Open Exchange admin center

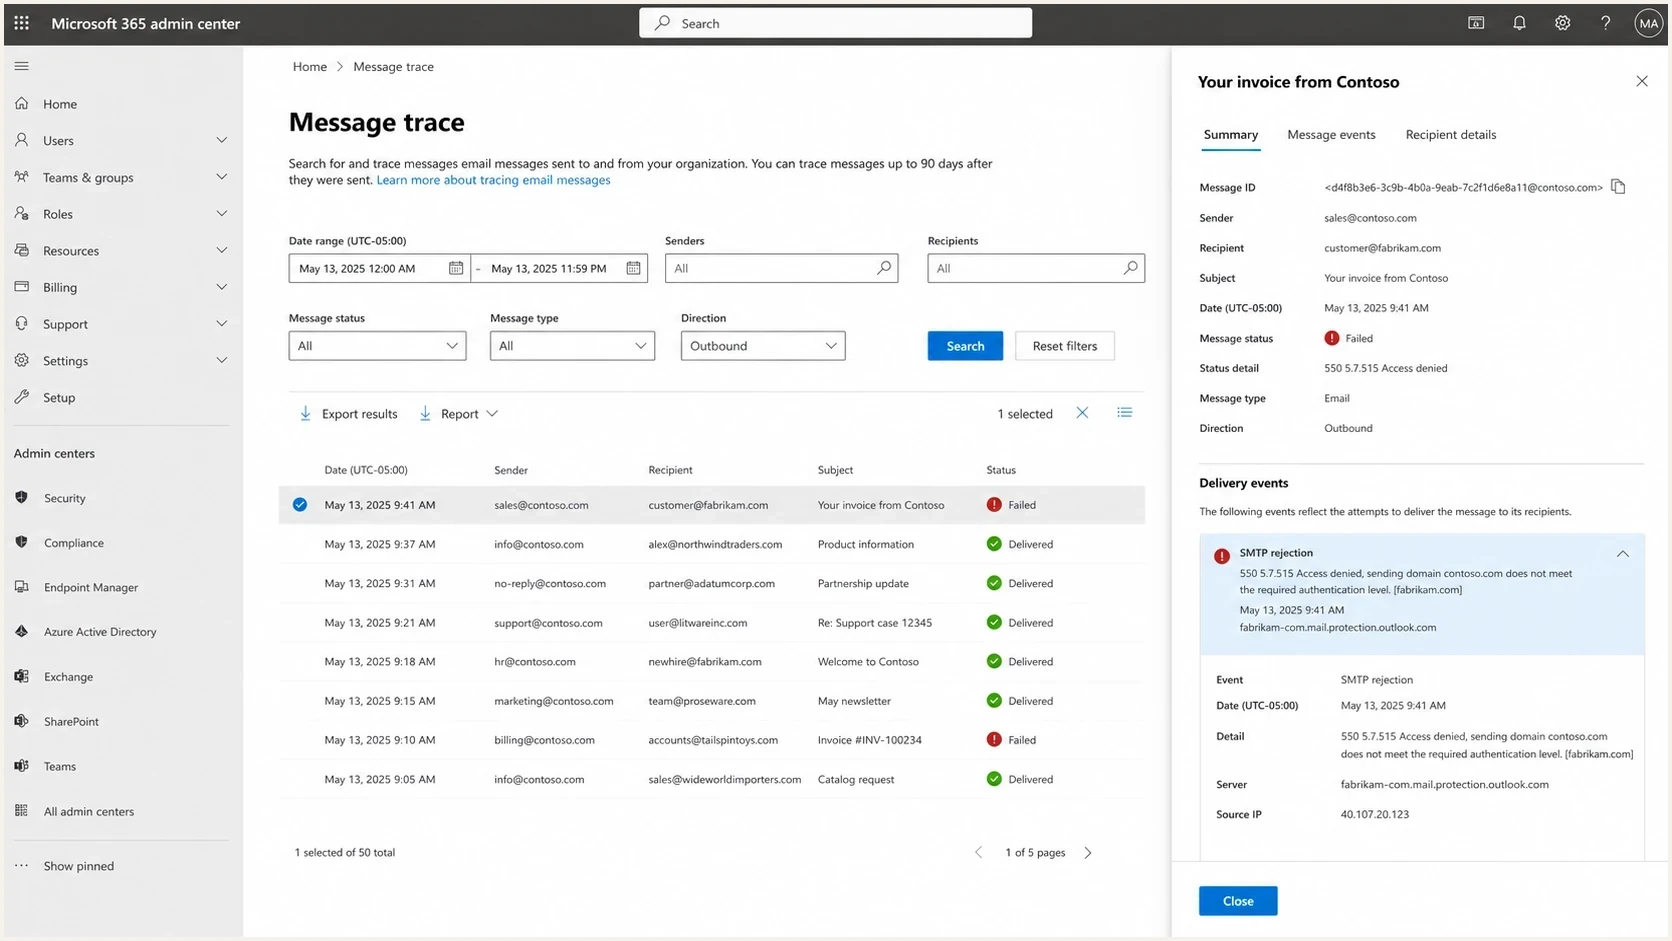pyautogui.click(x=68, y=677)
